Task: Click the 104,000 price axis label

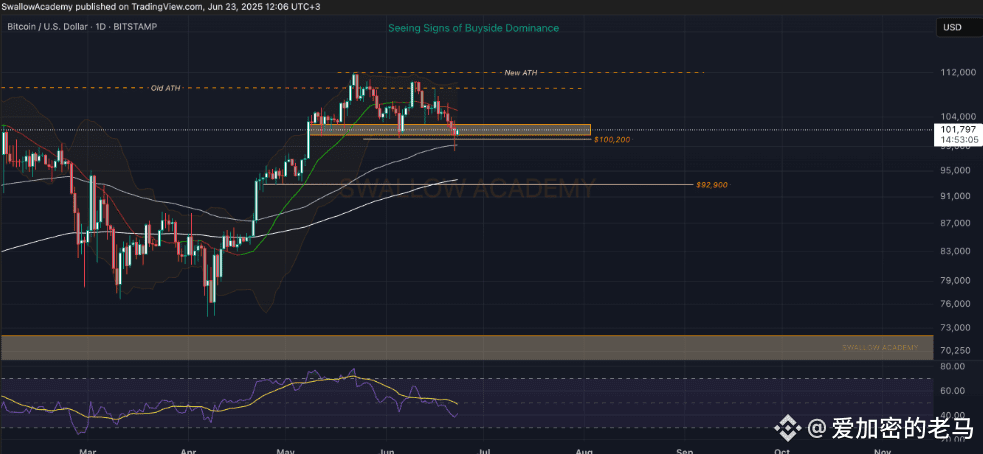Action: point(959,117)
